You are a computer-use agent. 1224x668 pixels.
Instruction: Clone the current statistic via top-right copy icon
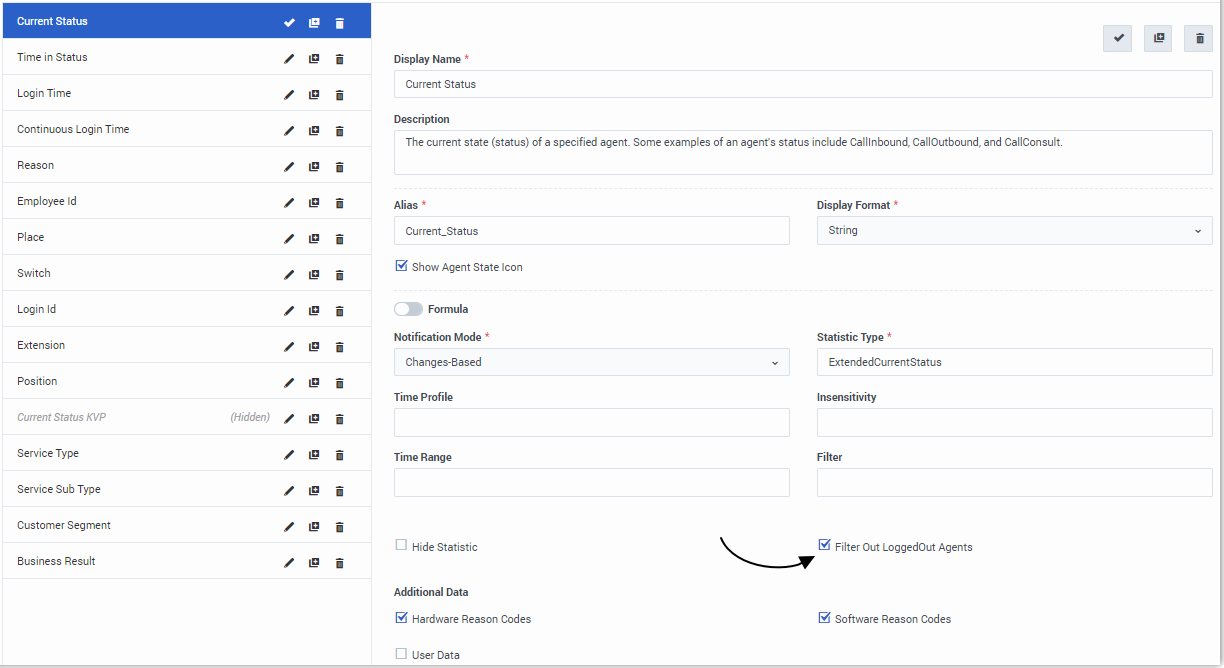pyautogui.click(x=1157, y=38)
